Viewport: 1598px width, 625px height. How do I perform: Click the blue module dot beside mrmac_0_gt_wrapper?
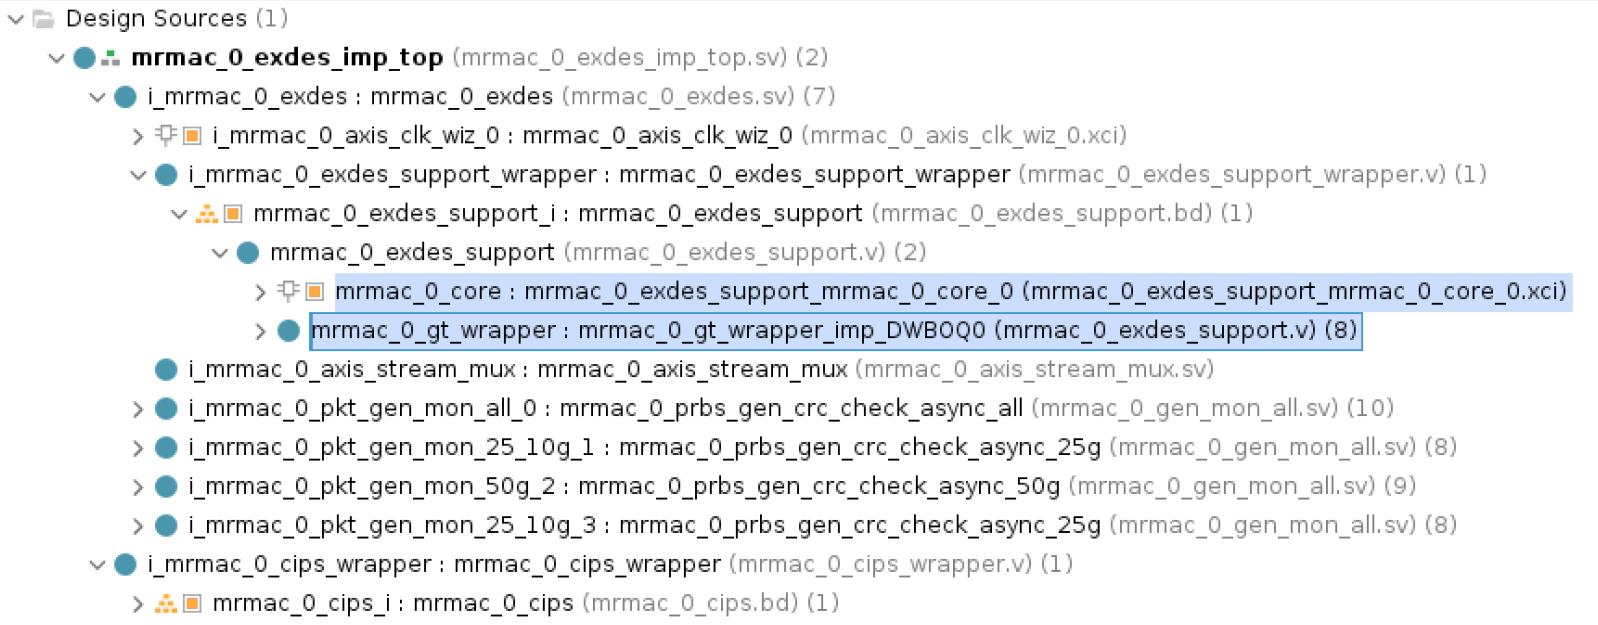pos(289,331)
